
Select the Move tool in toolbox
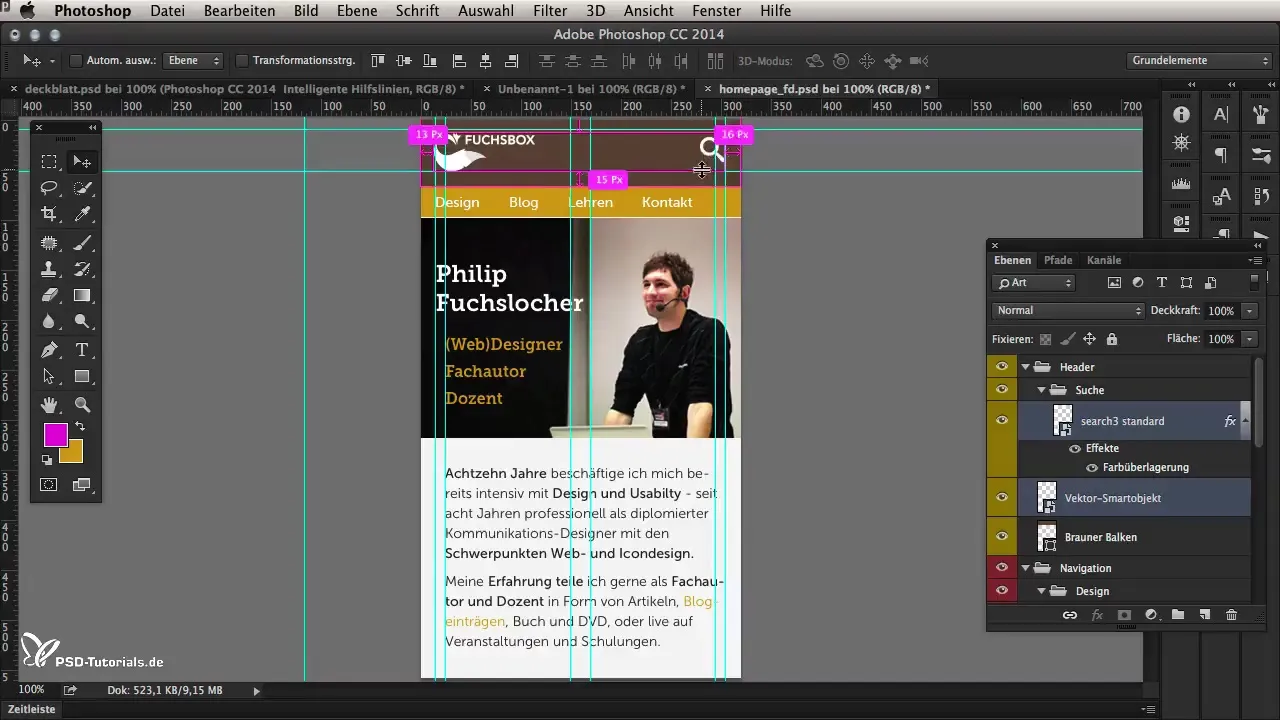coord(82,161)
